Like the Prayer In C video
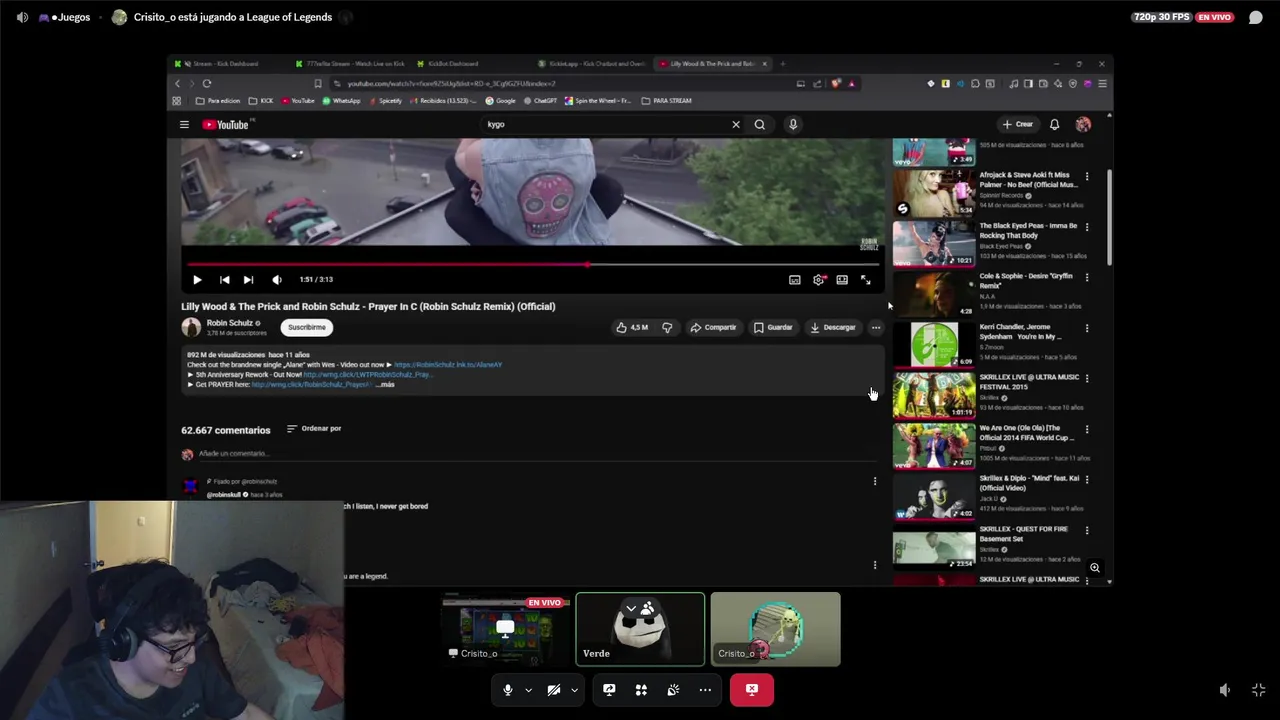 click(632, 327)
